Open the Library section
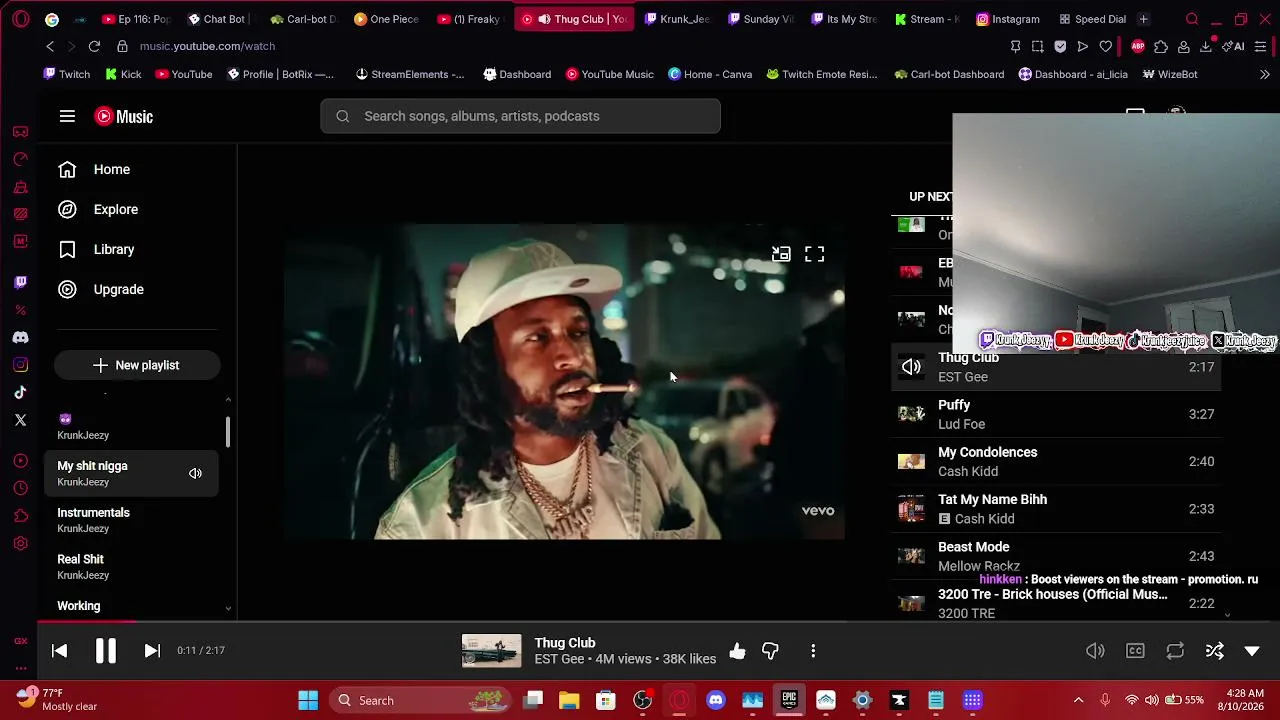 pyautogui.click(x=96, y=249)
